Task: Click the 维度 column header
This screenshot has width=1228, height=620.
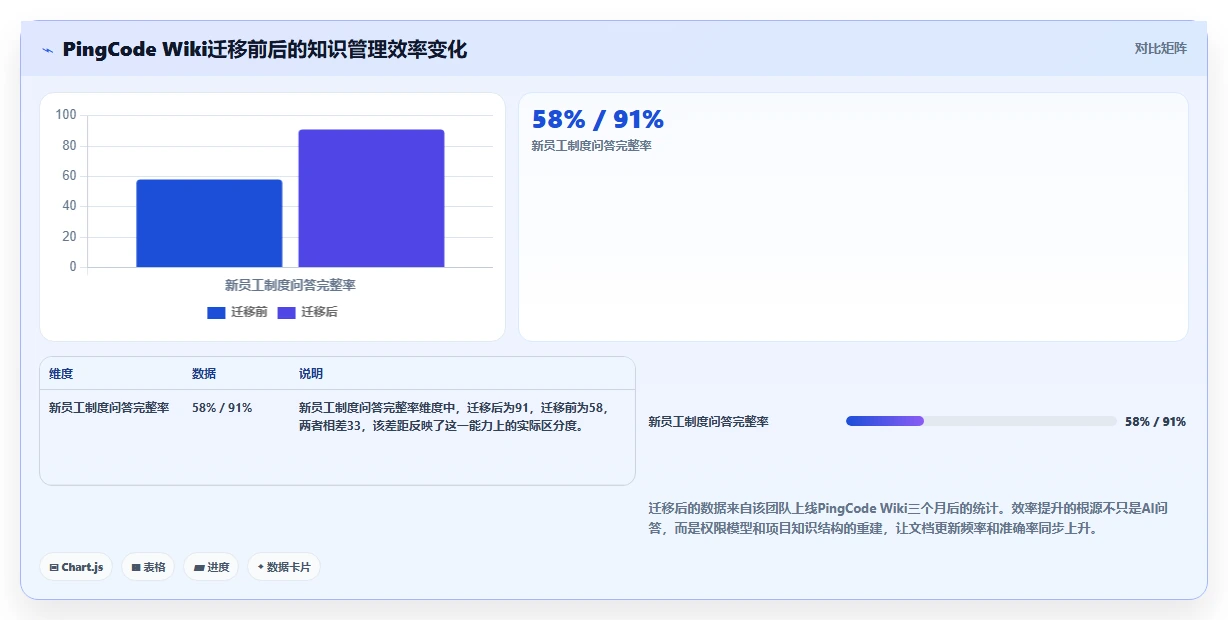Action: (x=61, y=374)
